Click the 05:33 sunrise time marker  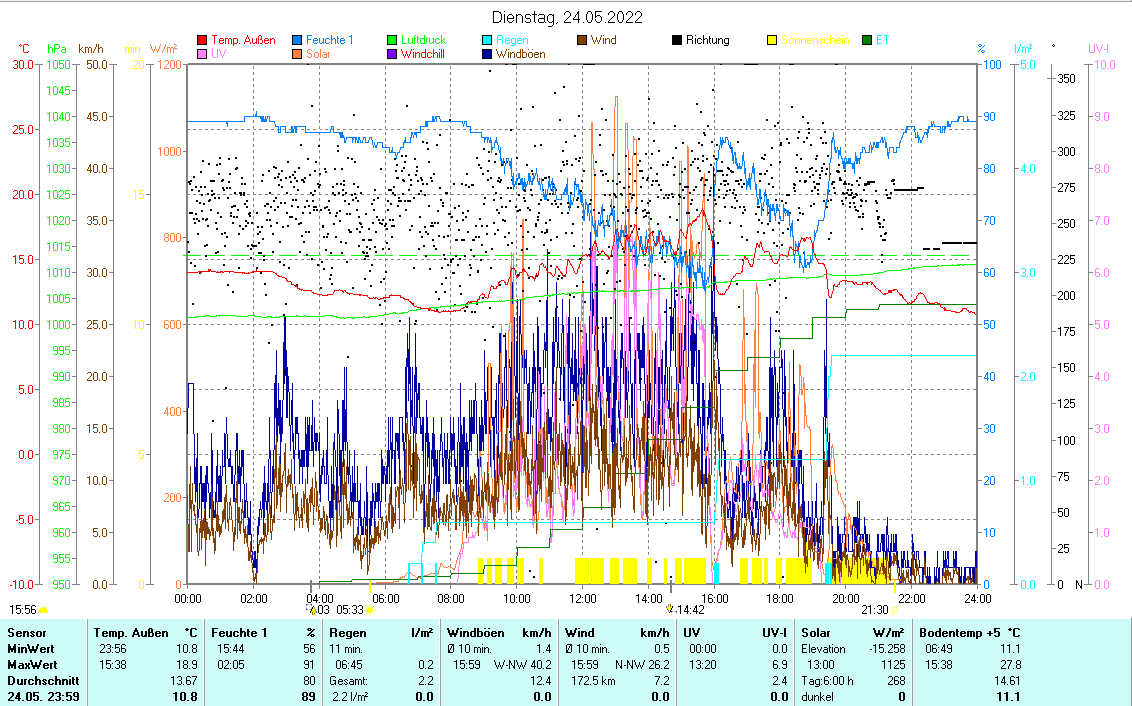(350, 609)
